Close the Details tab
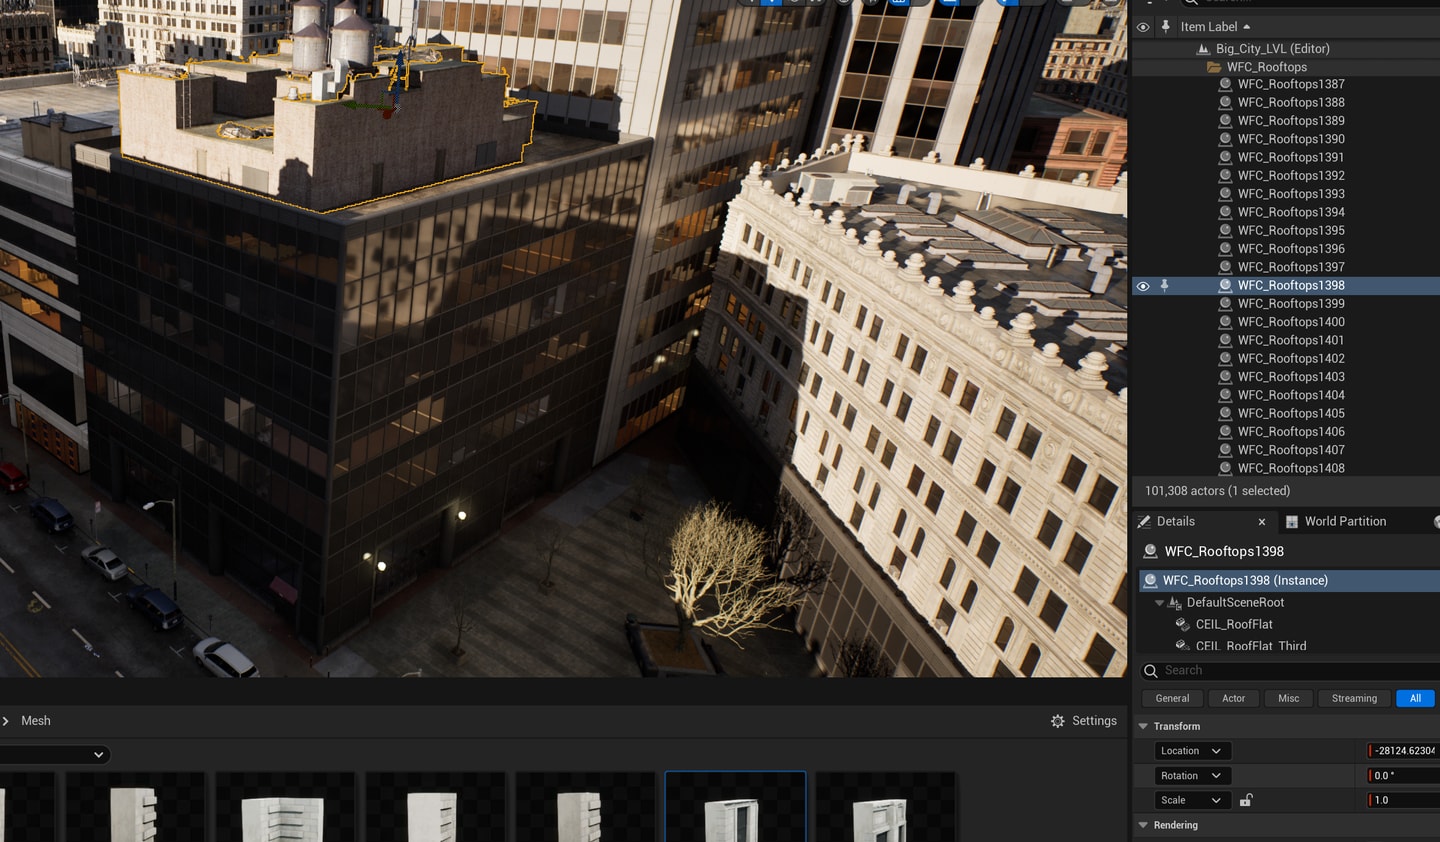This screenshot has width=1440, height=842. 1262,522
